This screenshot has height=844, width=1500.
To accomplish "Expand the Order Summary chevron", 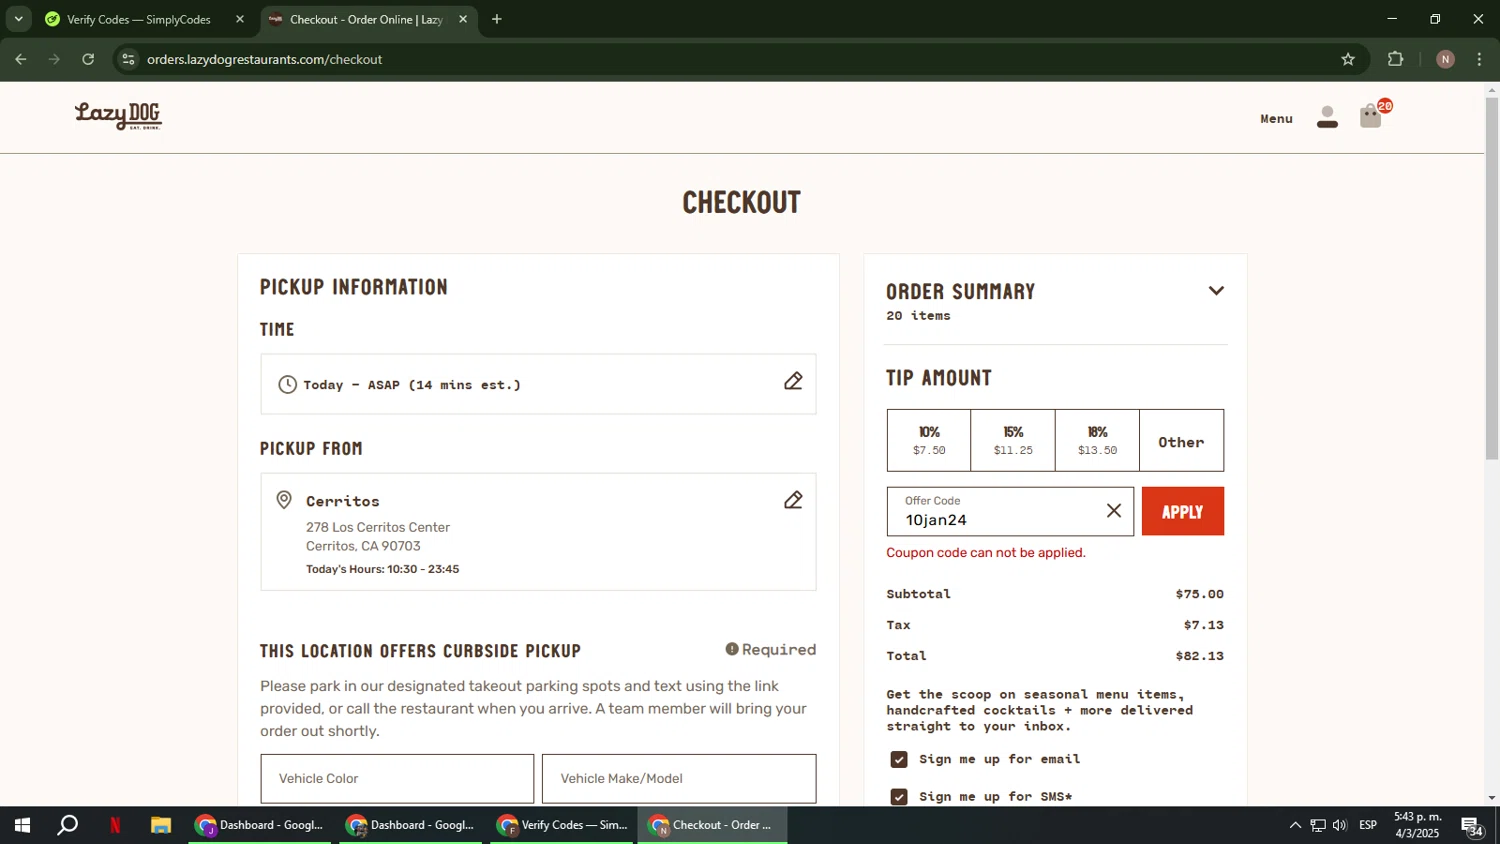I will 1216,291.
